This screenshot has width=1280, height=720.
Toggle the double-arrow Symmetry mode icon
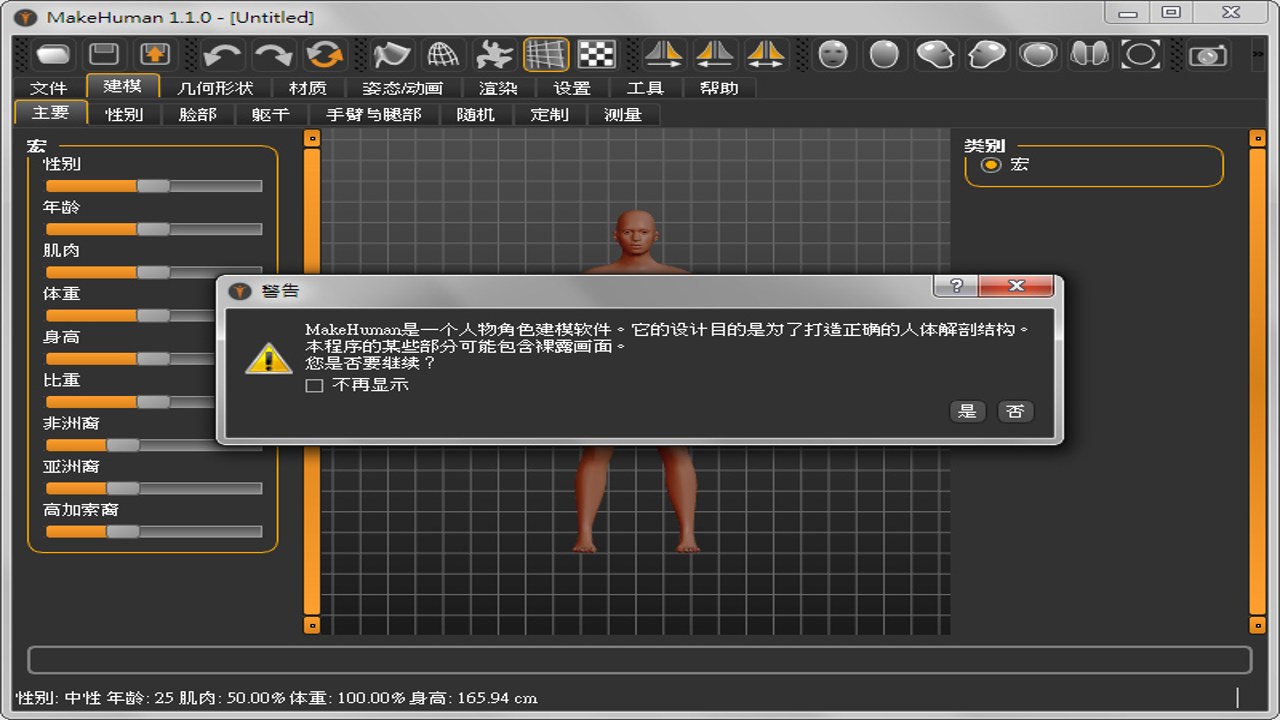[x=766, y=54]
